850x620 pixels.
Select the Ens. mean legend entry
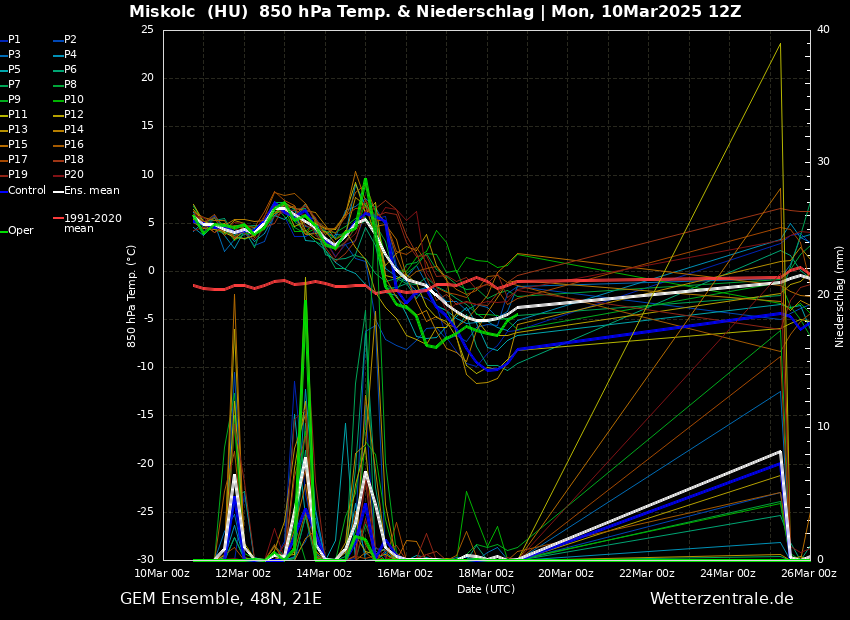[91, 190]
